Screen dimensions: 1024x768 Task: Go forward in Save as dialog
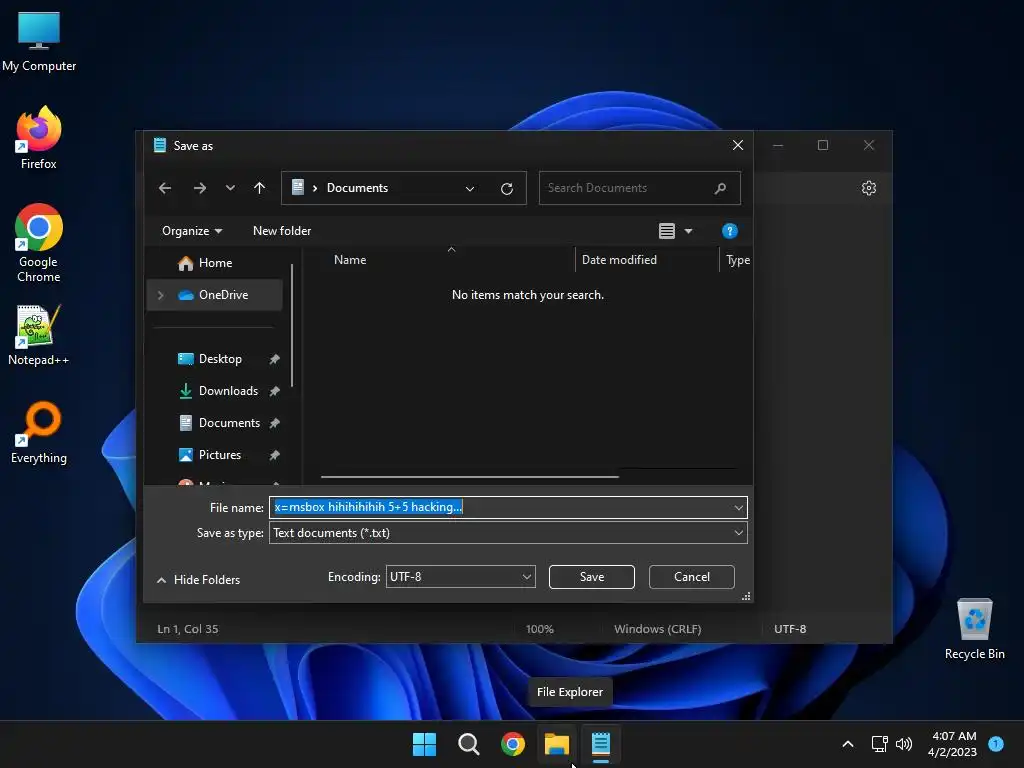(x=200, y=188)
